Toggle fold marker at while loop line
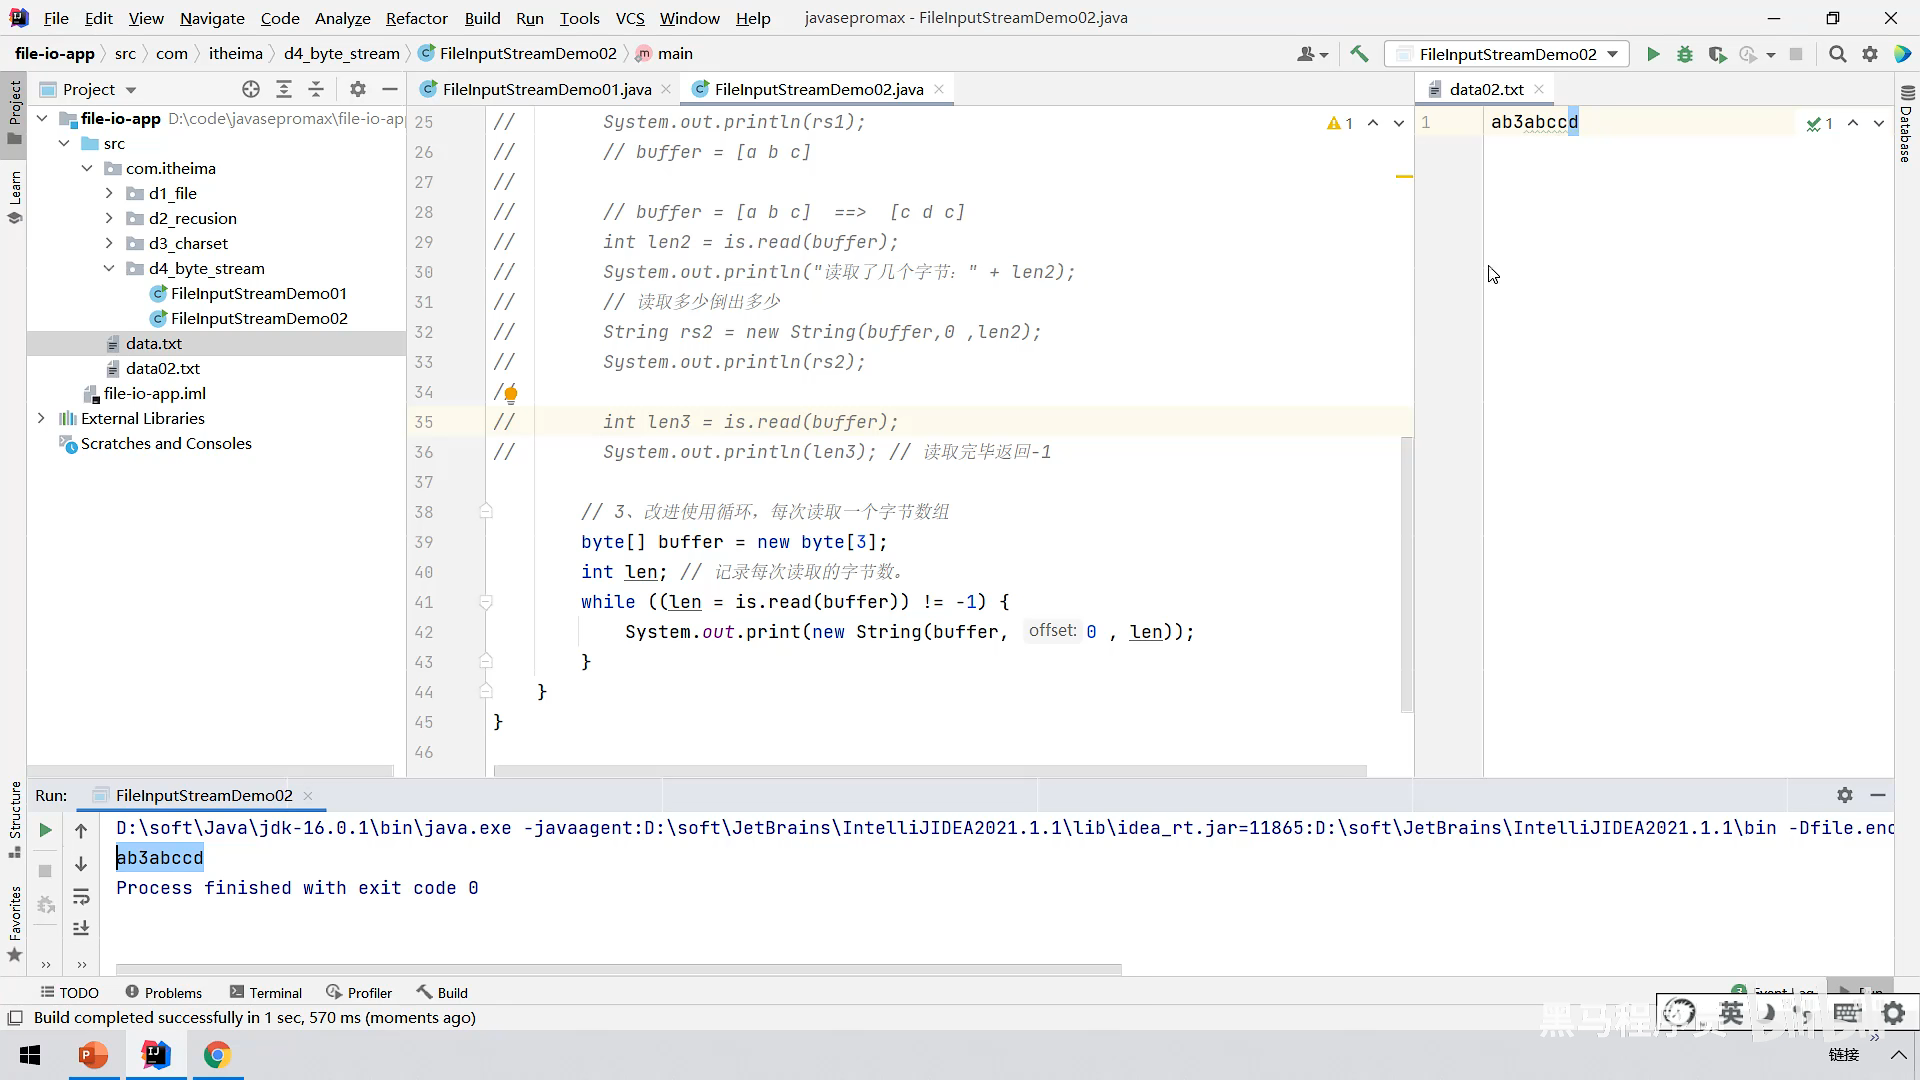This screenshot has width=1920, height=1080. click(486, 602)
